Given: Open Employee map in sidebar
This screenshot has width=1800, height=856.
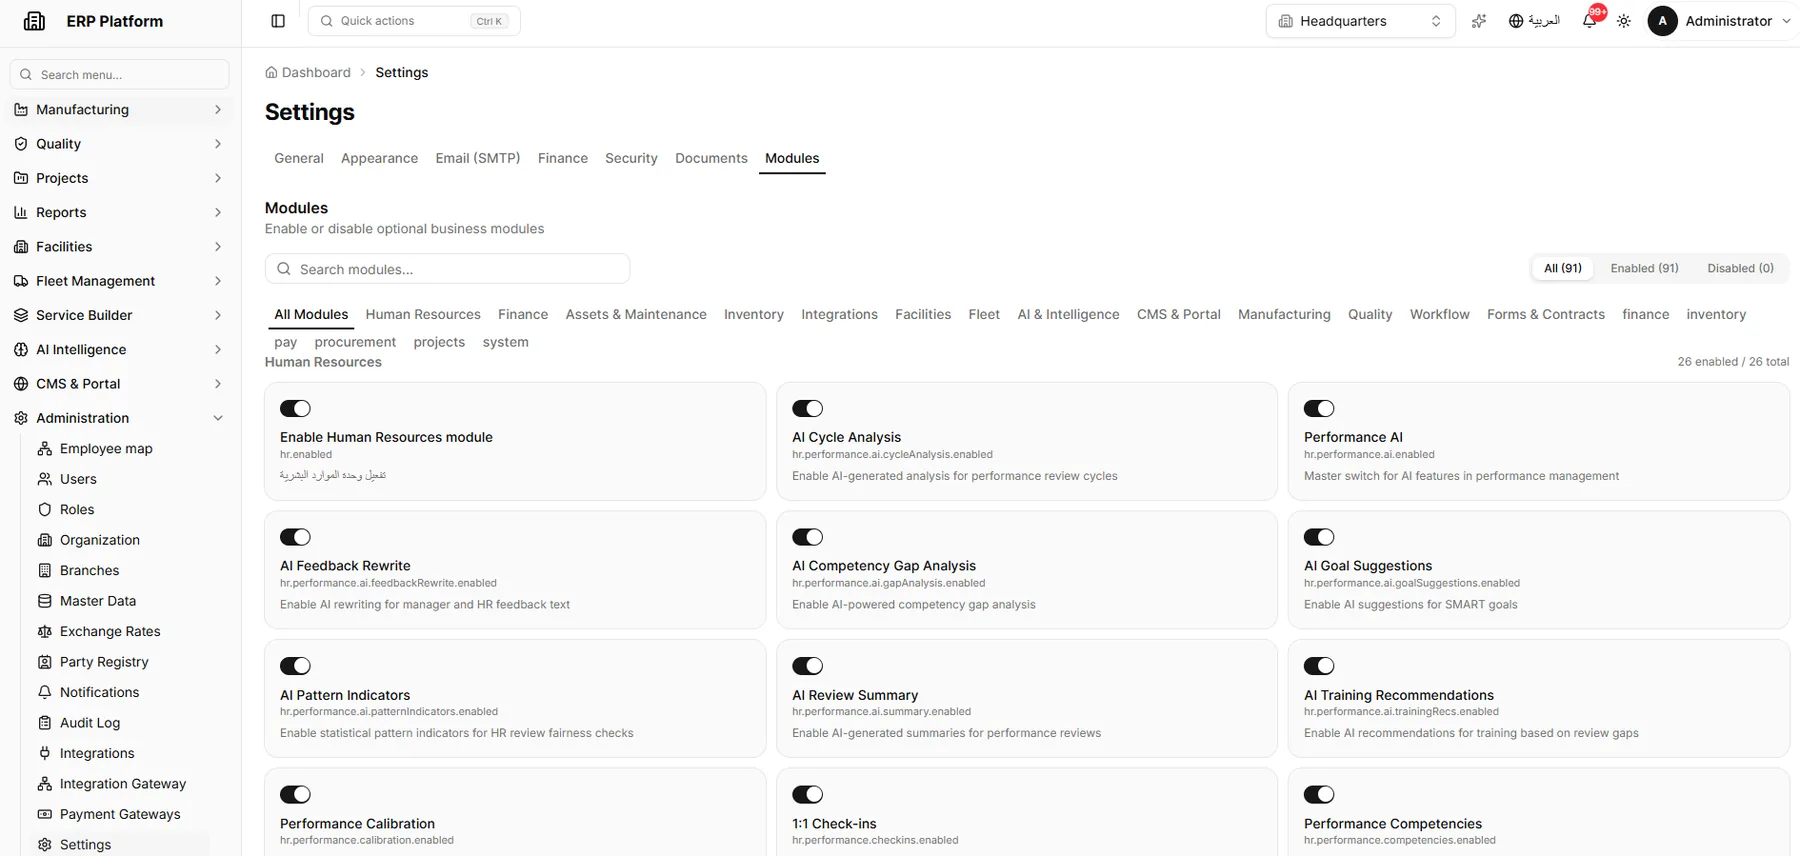Looking at the screenshot, I should coord(106,449).
